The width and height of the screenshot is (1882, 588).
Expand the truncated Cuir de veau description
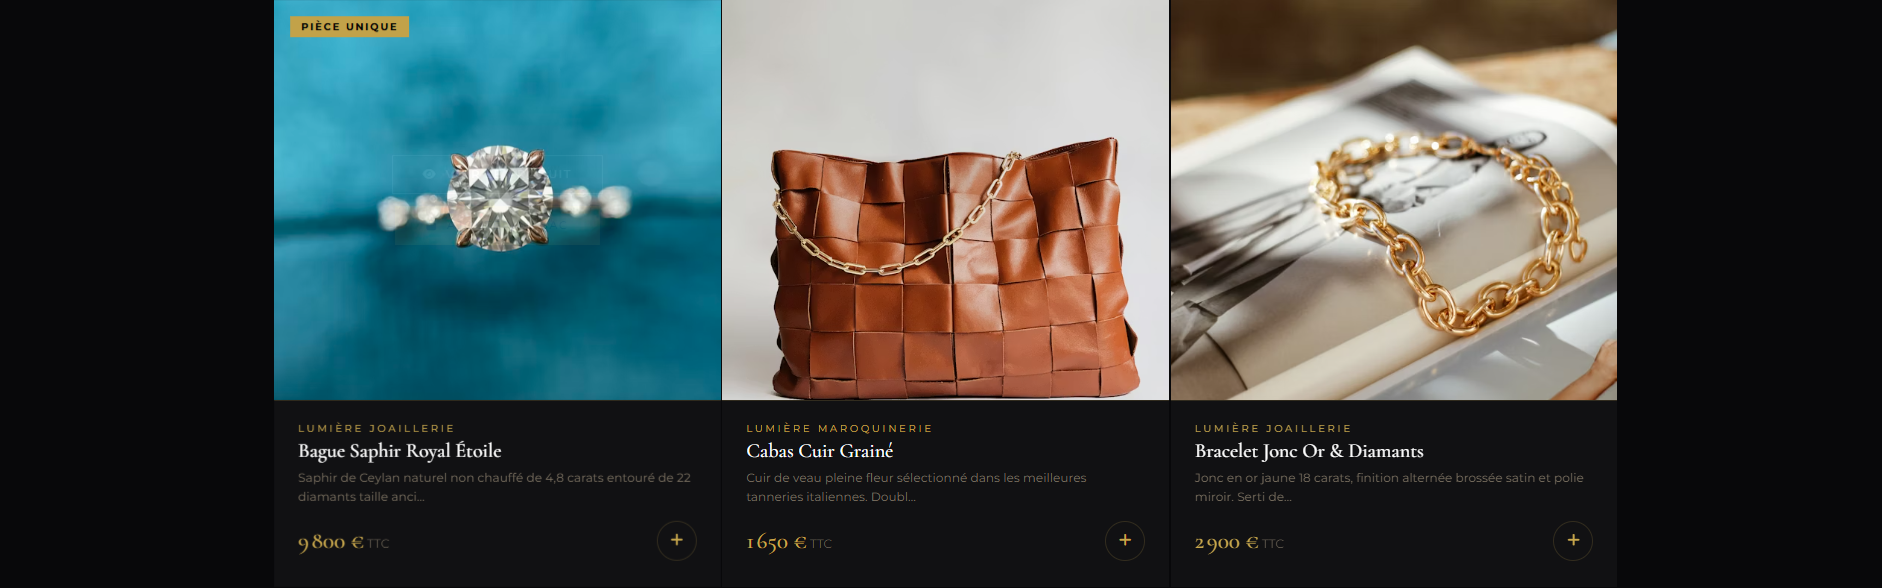click(916, 487)
